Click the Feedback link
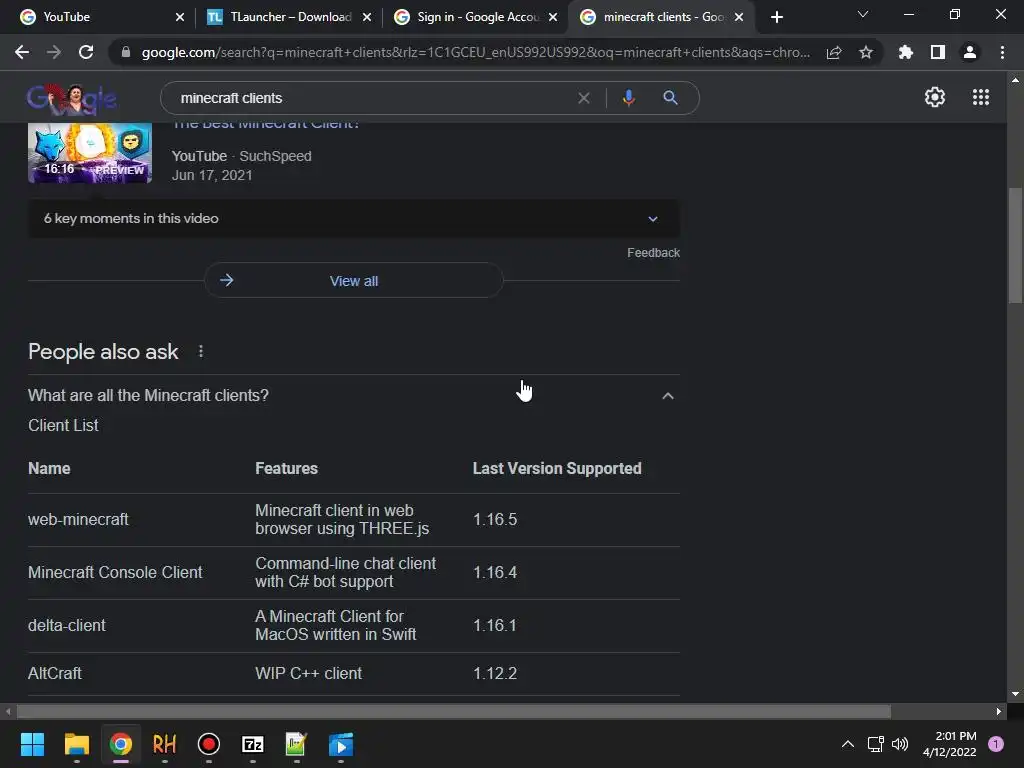1024x768 pixels. coord(653,253)
